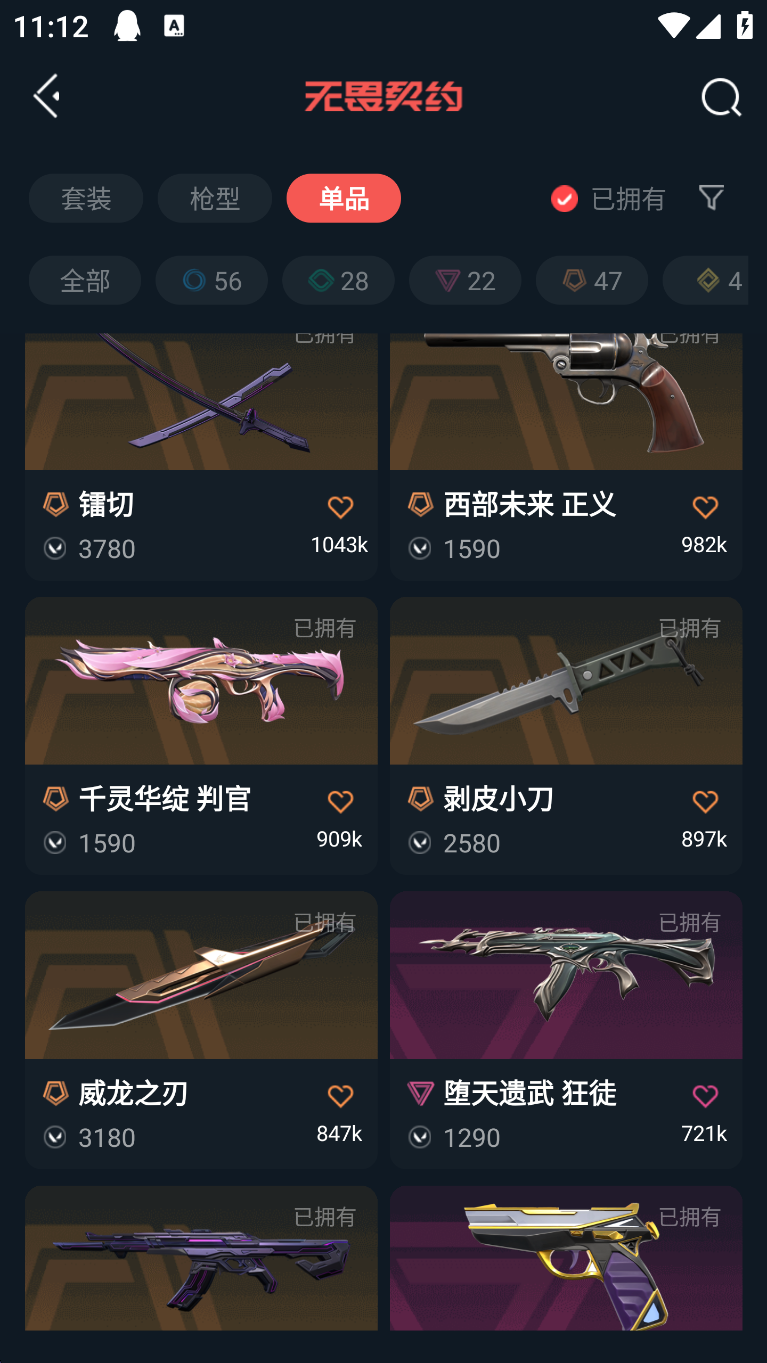Switch to the 套装 tab
The height and width of the screenshot is (1363, 767).
coord(86,198)
